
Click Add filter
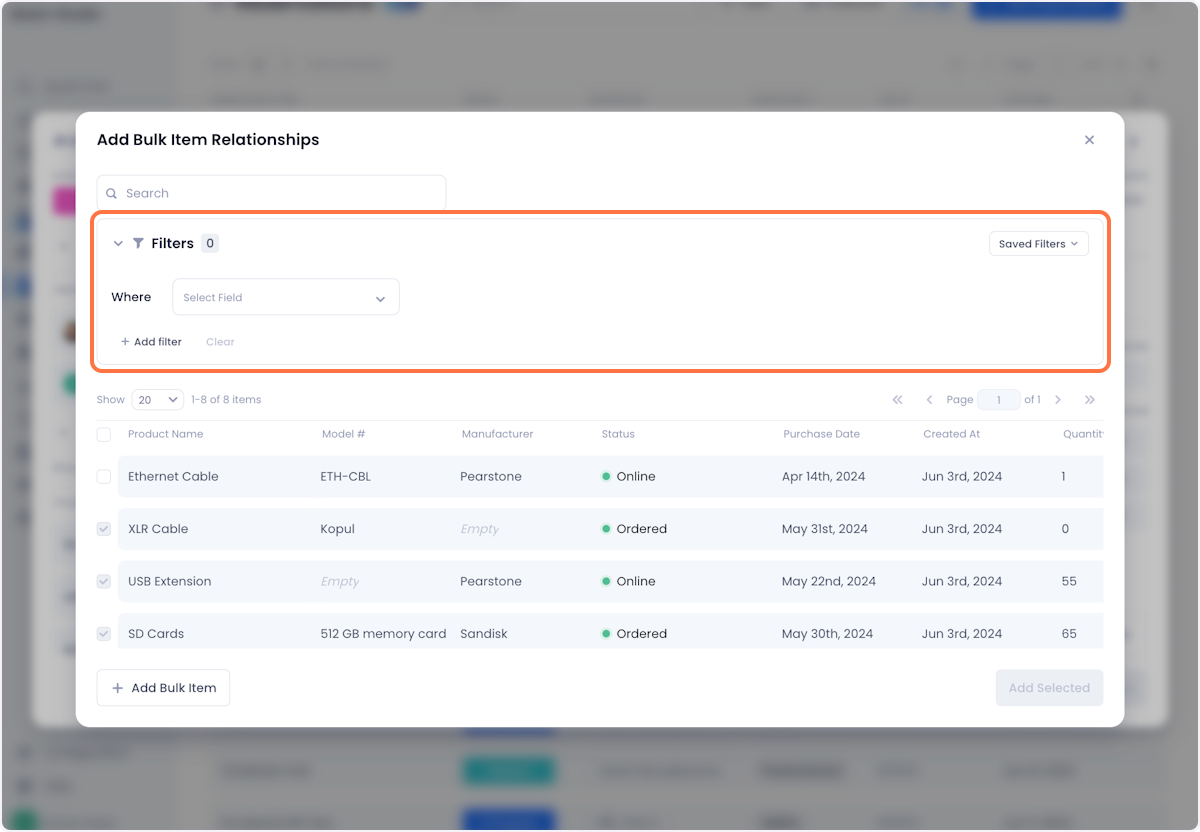pos(151,342)
